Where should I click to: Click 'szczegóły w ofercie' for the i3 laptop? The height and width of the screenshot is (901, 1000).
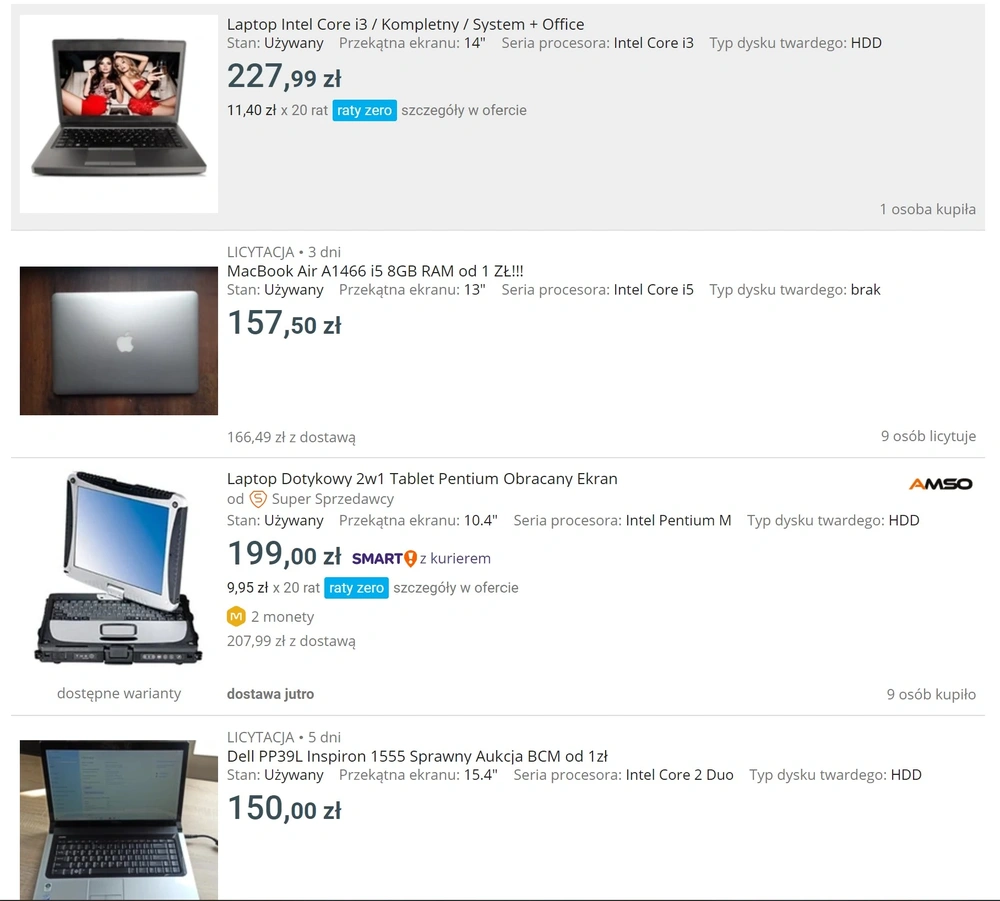[464, 110]
